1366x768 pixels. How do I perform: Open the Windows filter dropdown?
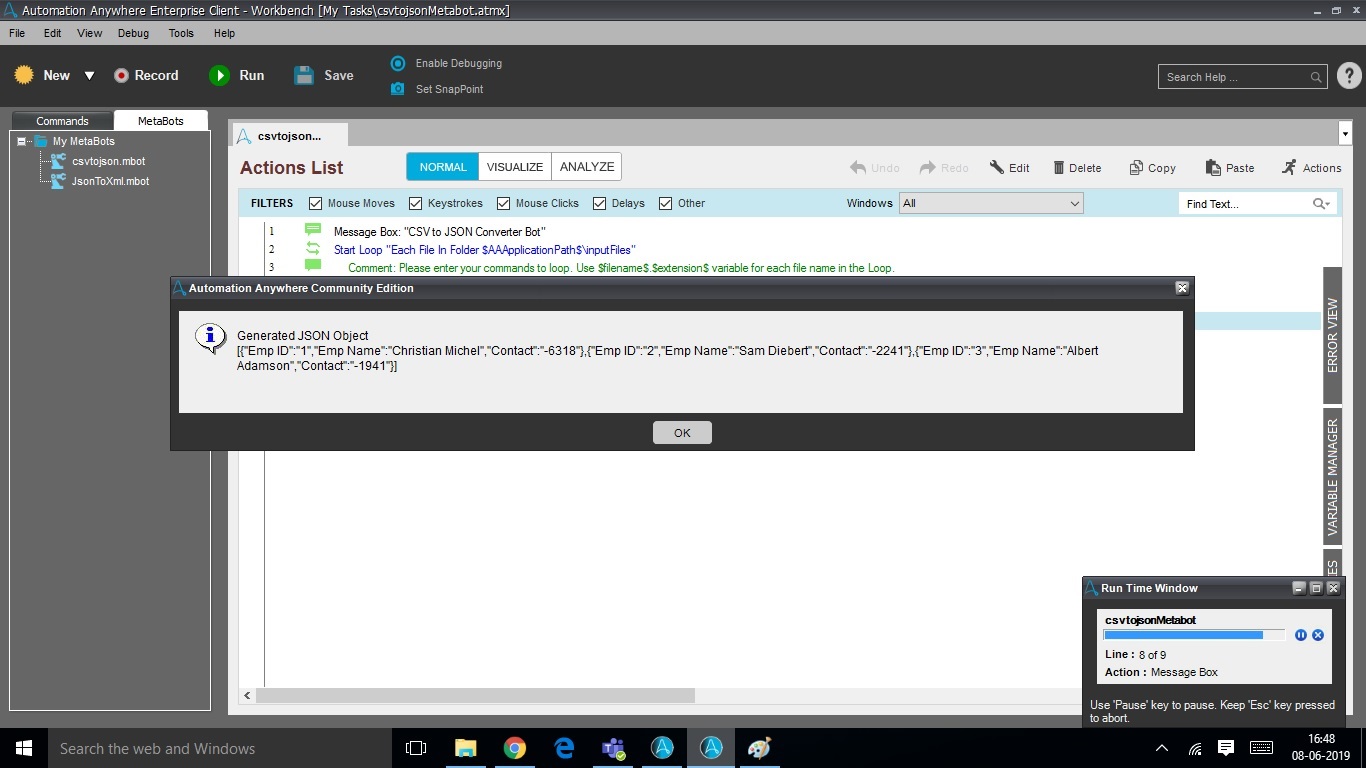[x=991, y=203]
